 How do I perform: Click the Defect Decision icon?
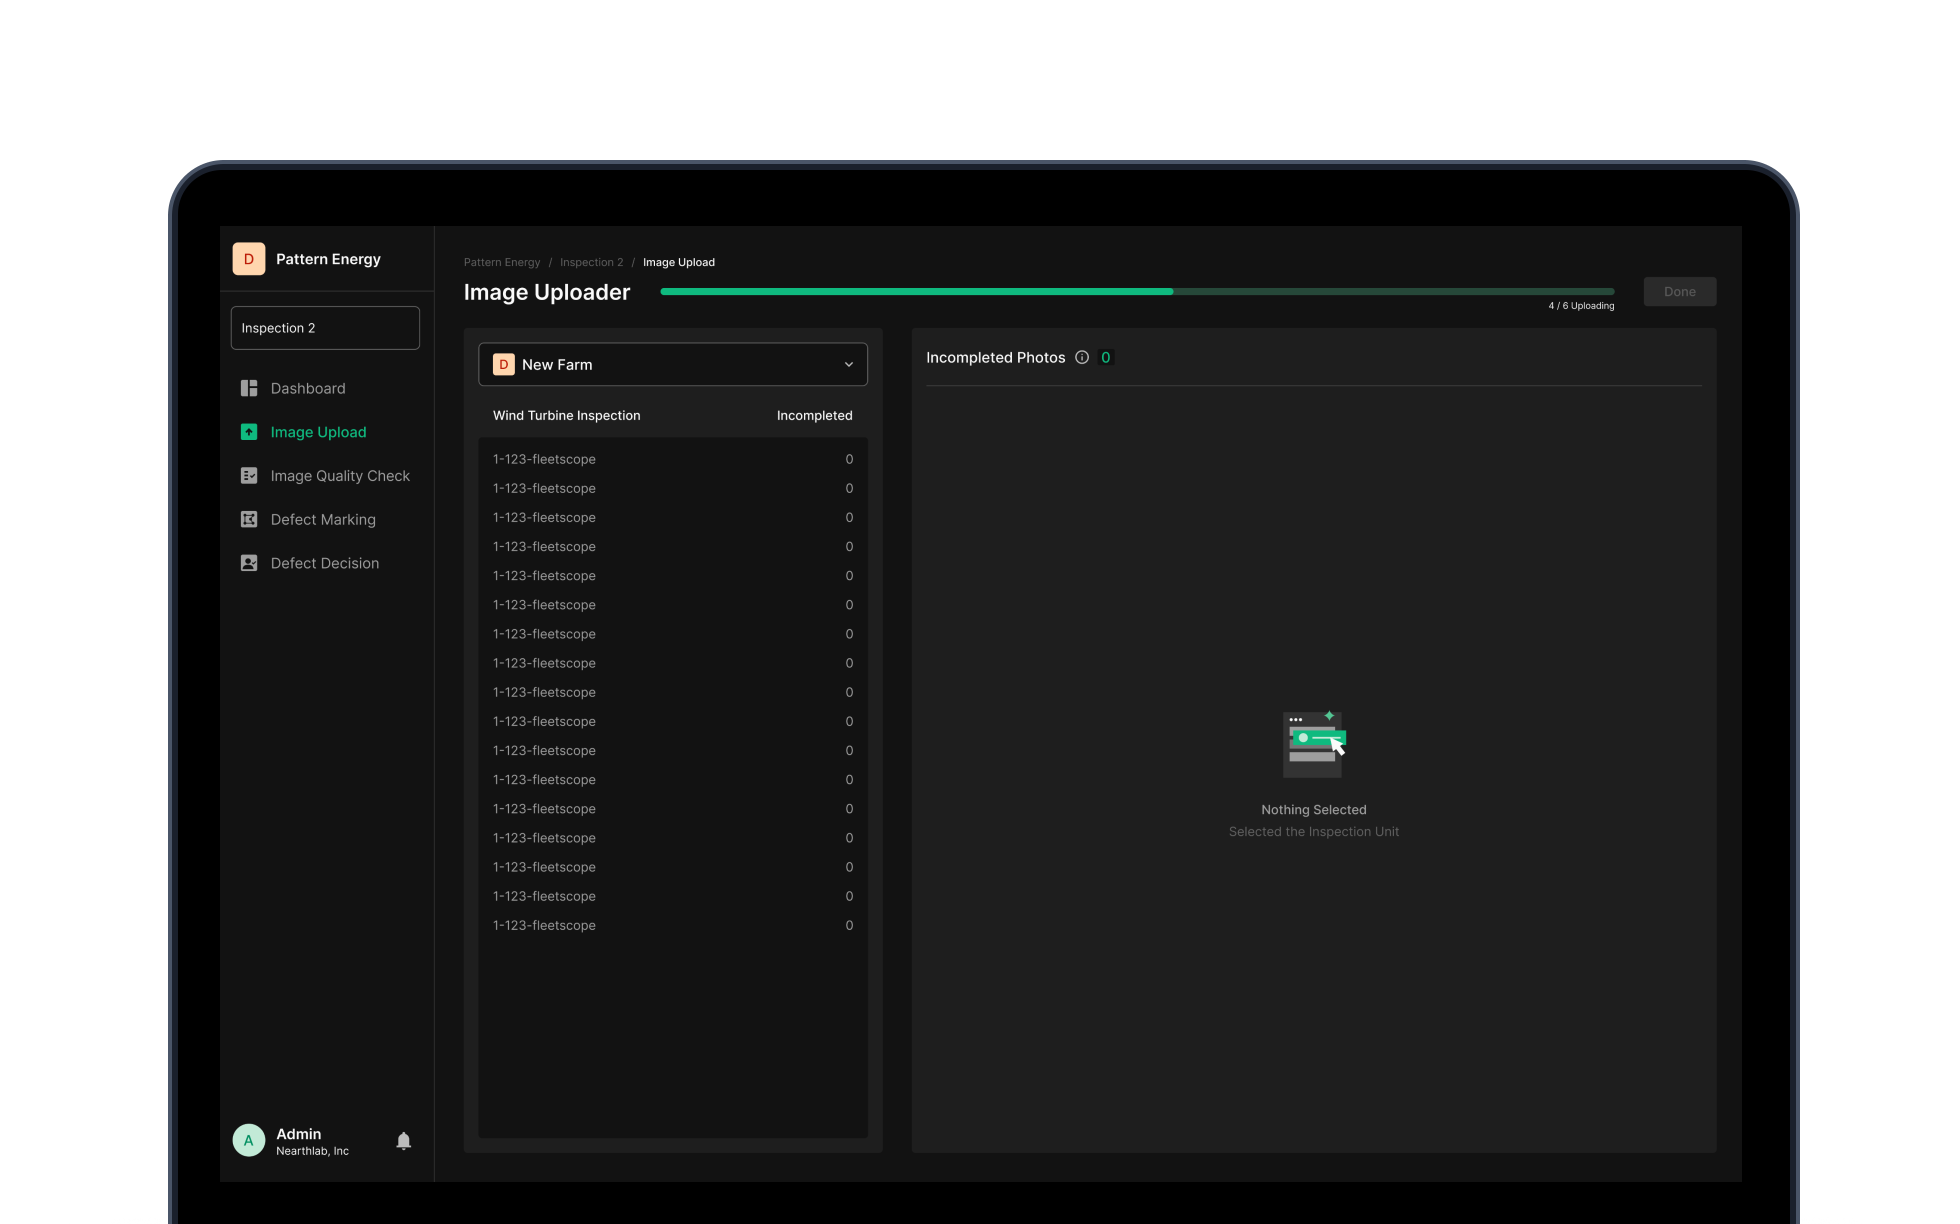(x=249, y=563)
